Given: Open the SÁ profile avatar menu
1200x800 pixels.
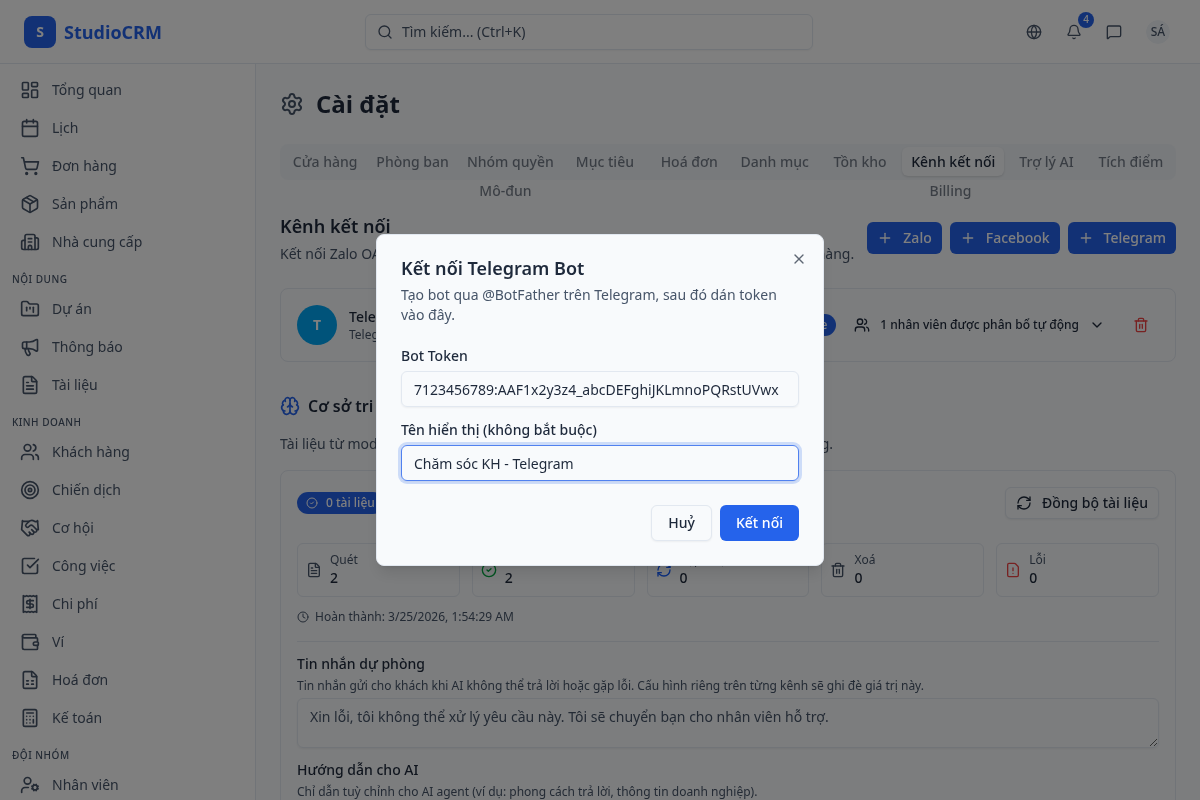Looking at the screenshot, I should [x=1157, y=31].
